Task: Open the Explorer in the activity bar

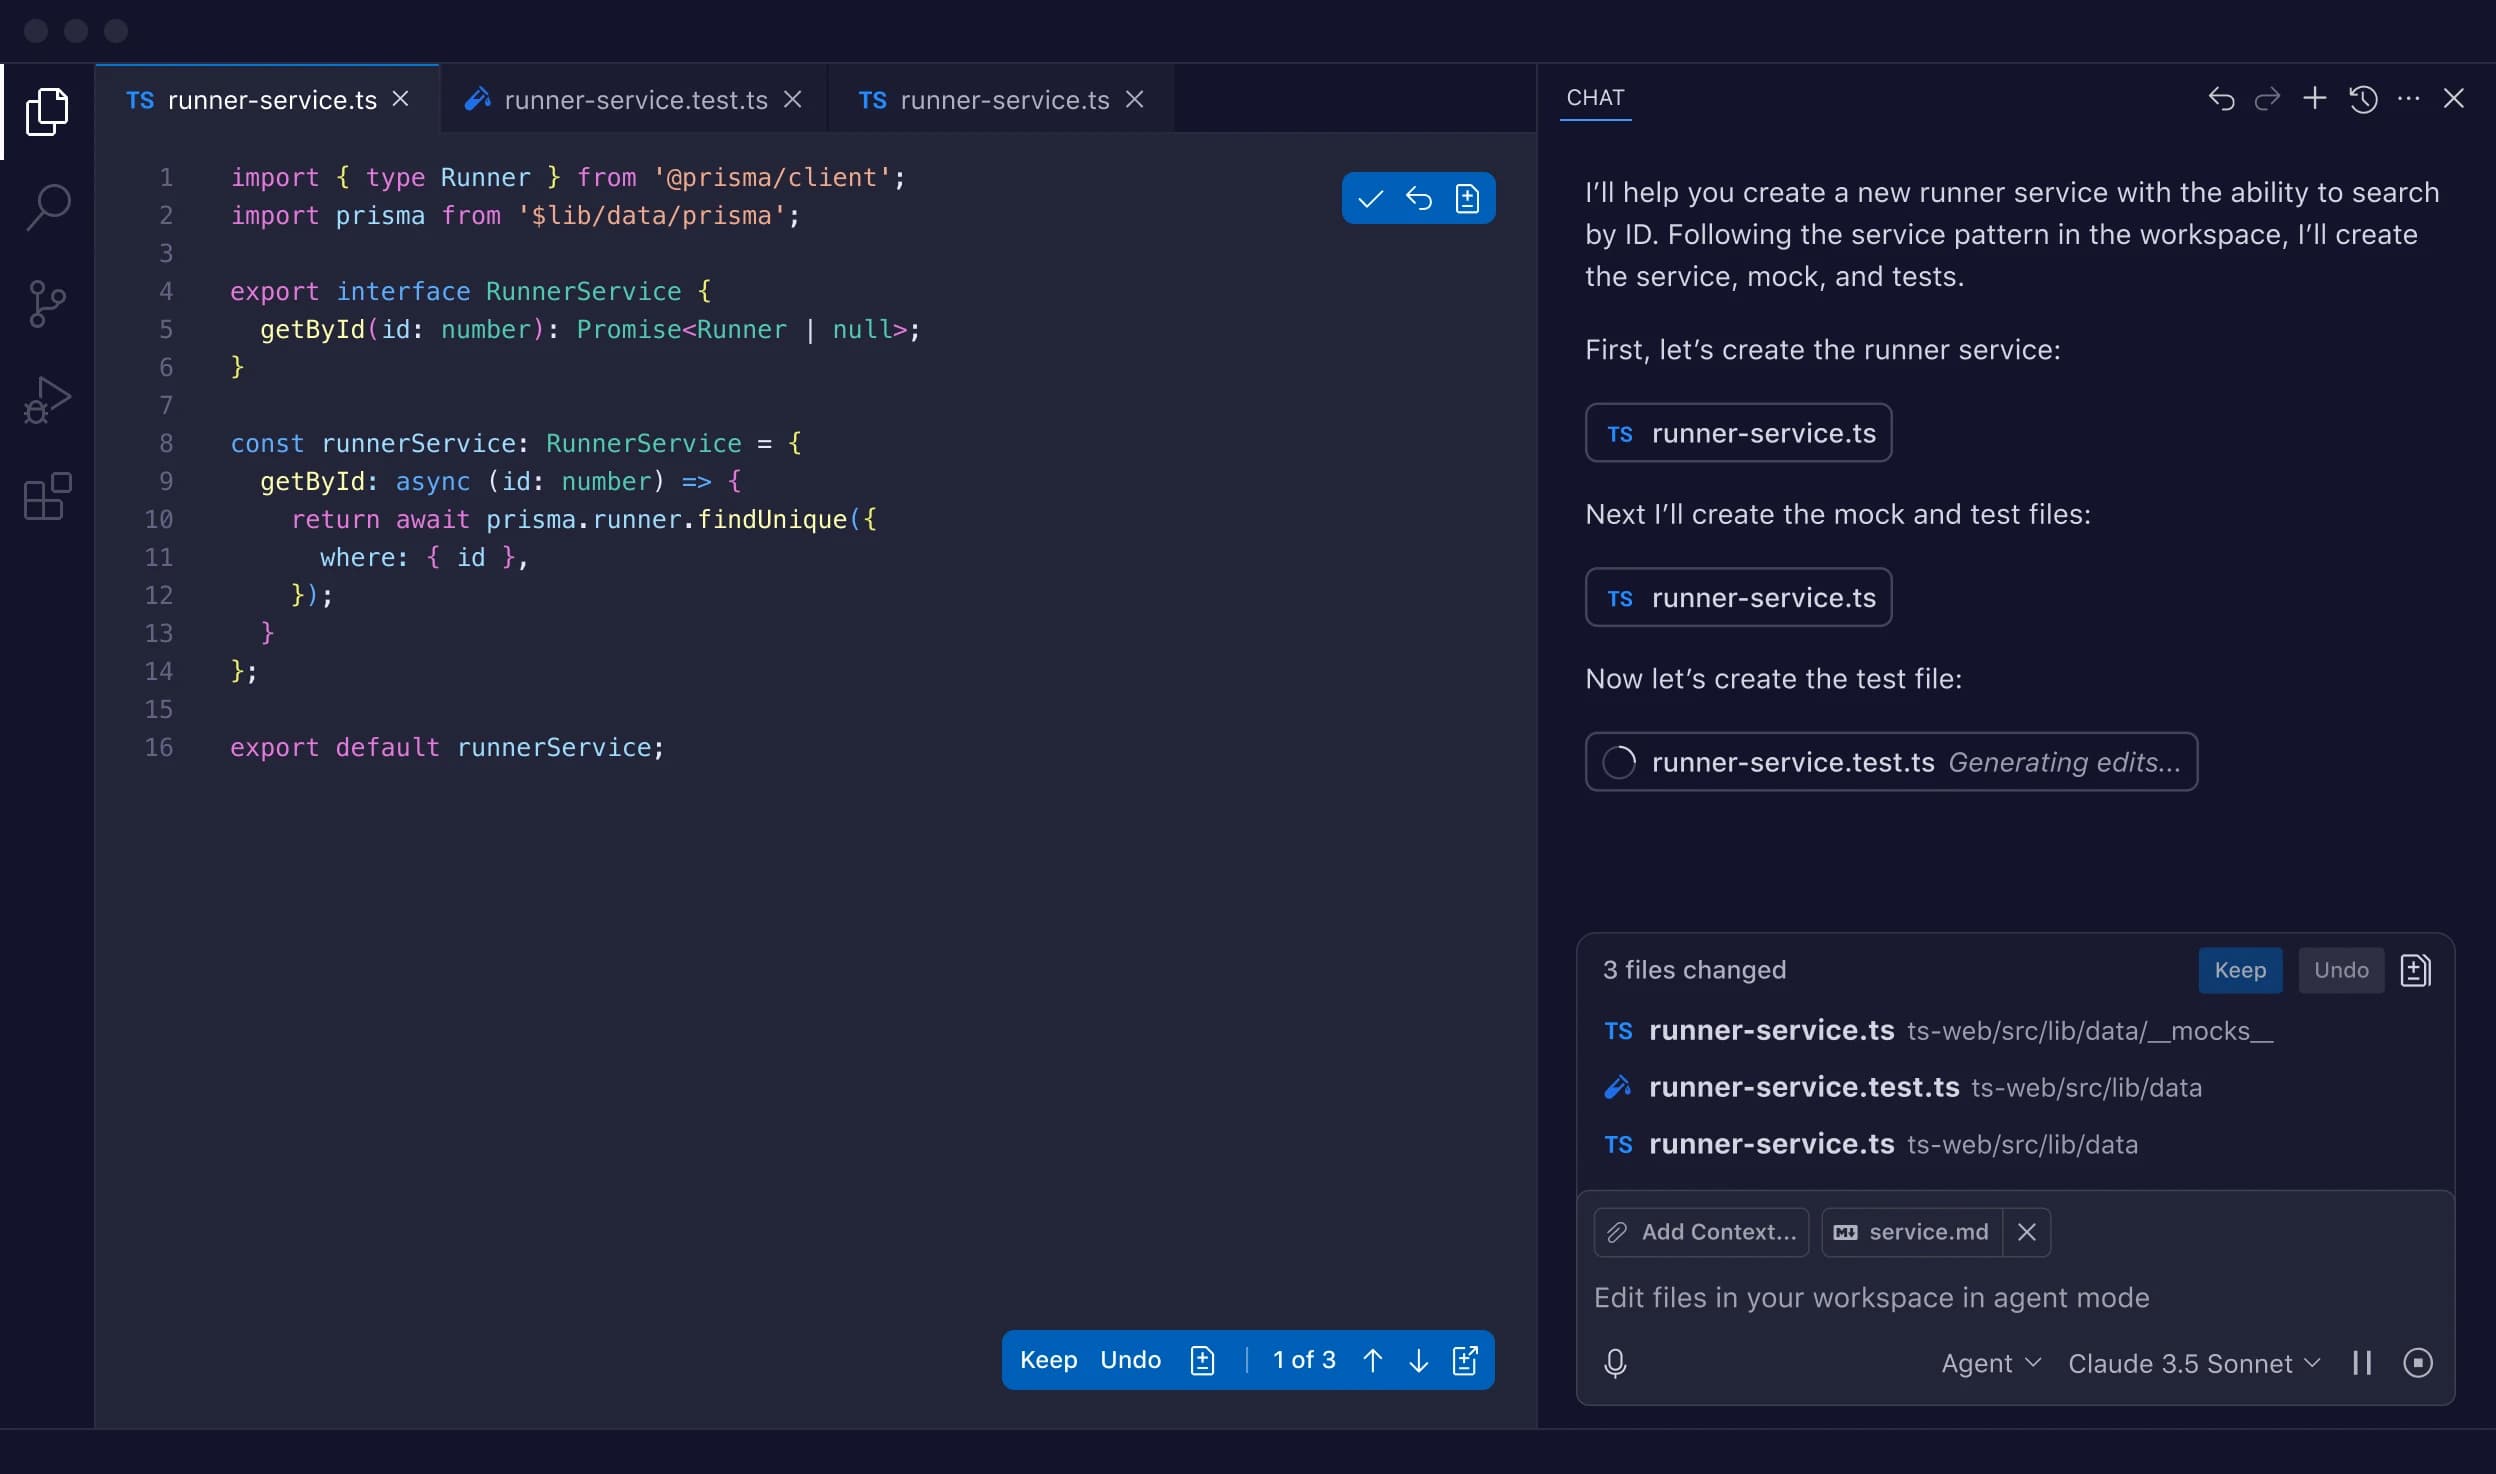Action: pos(47,111)
